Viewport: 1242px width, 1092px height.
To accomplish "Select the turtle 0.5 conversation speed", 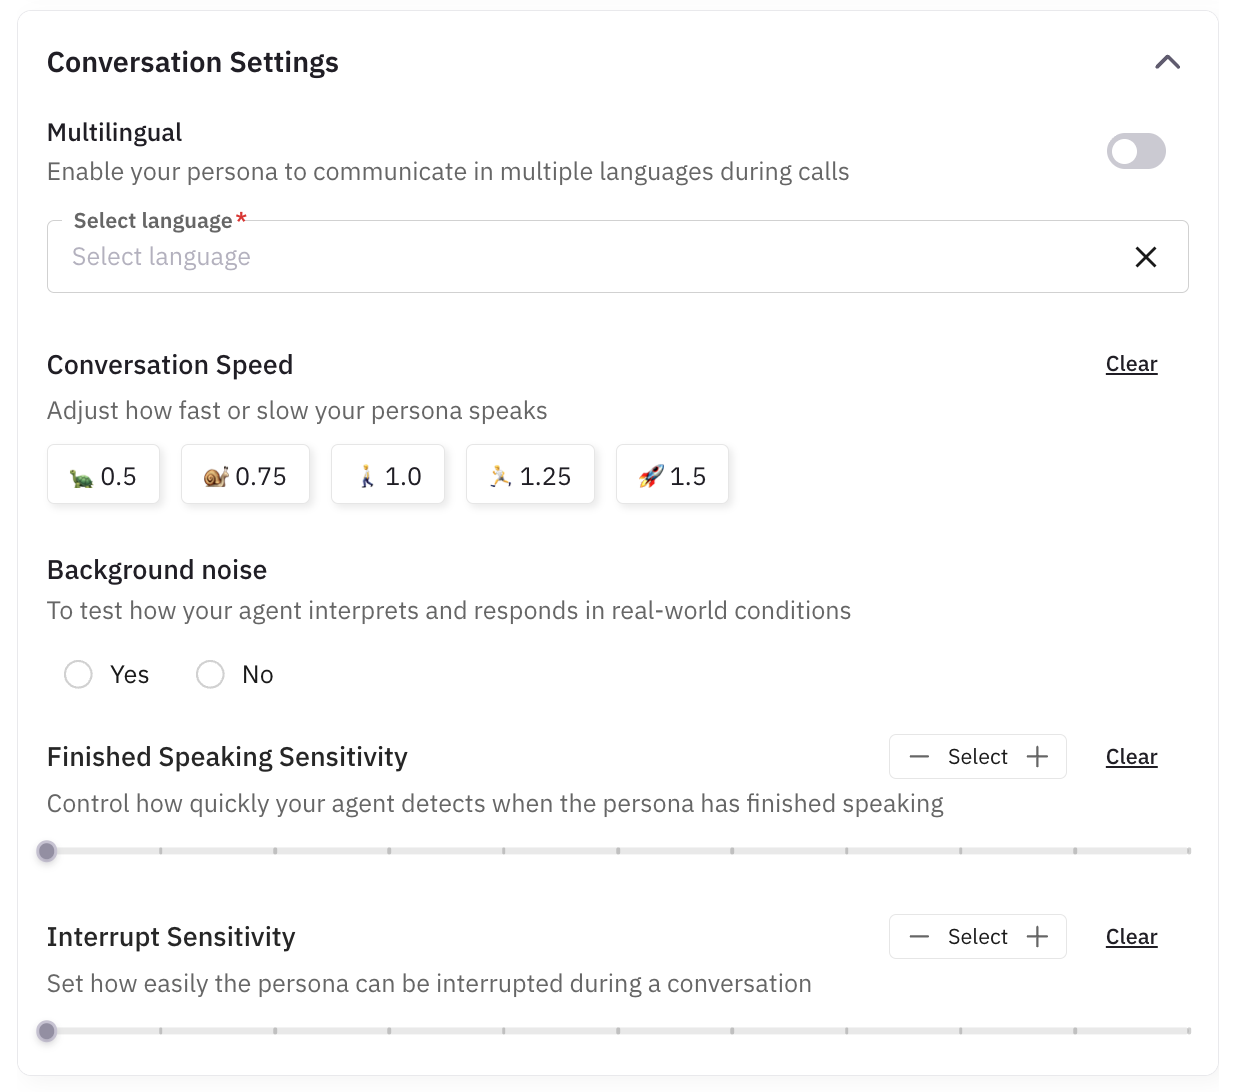I will click(x=103, y=474).
